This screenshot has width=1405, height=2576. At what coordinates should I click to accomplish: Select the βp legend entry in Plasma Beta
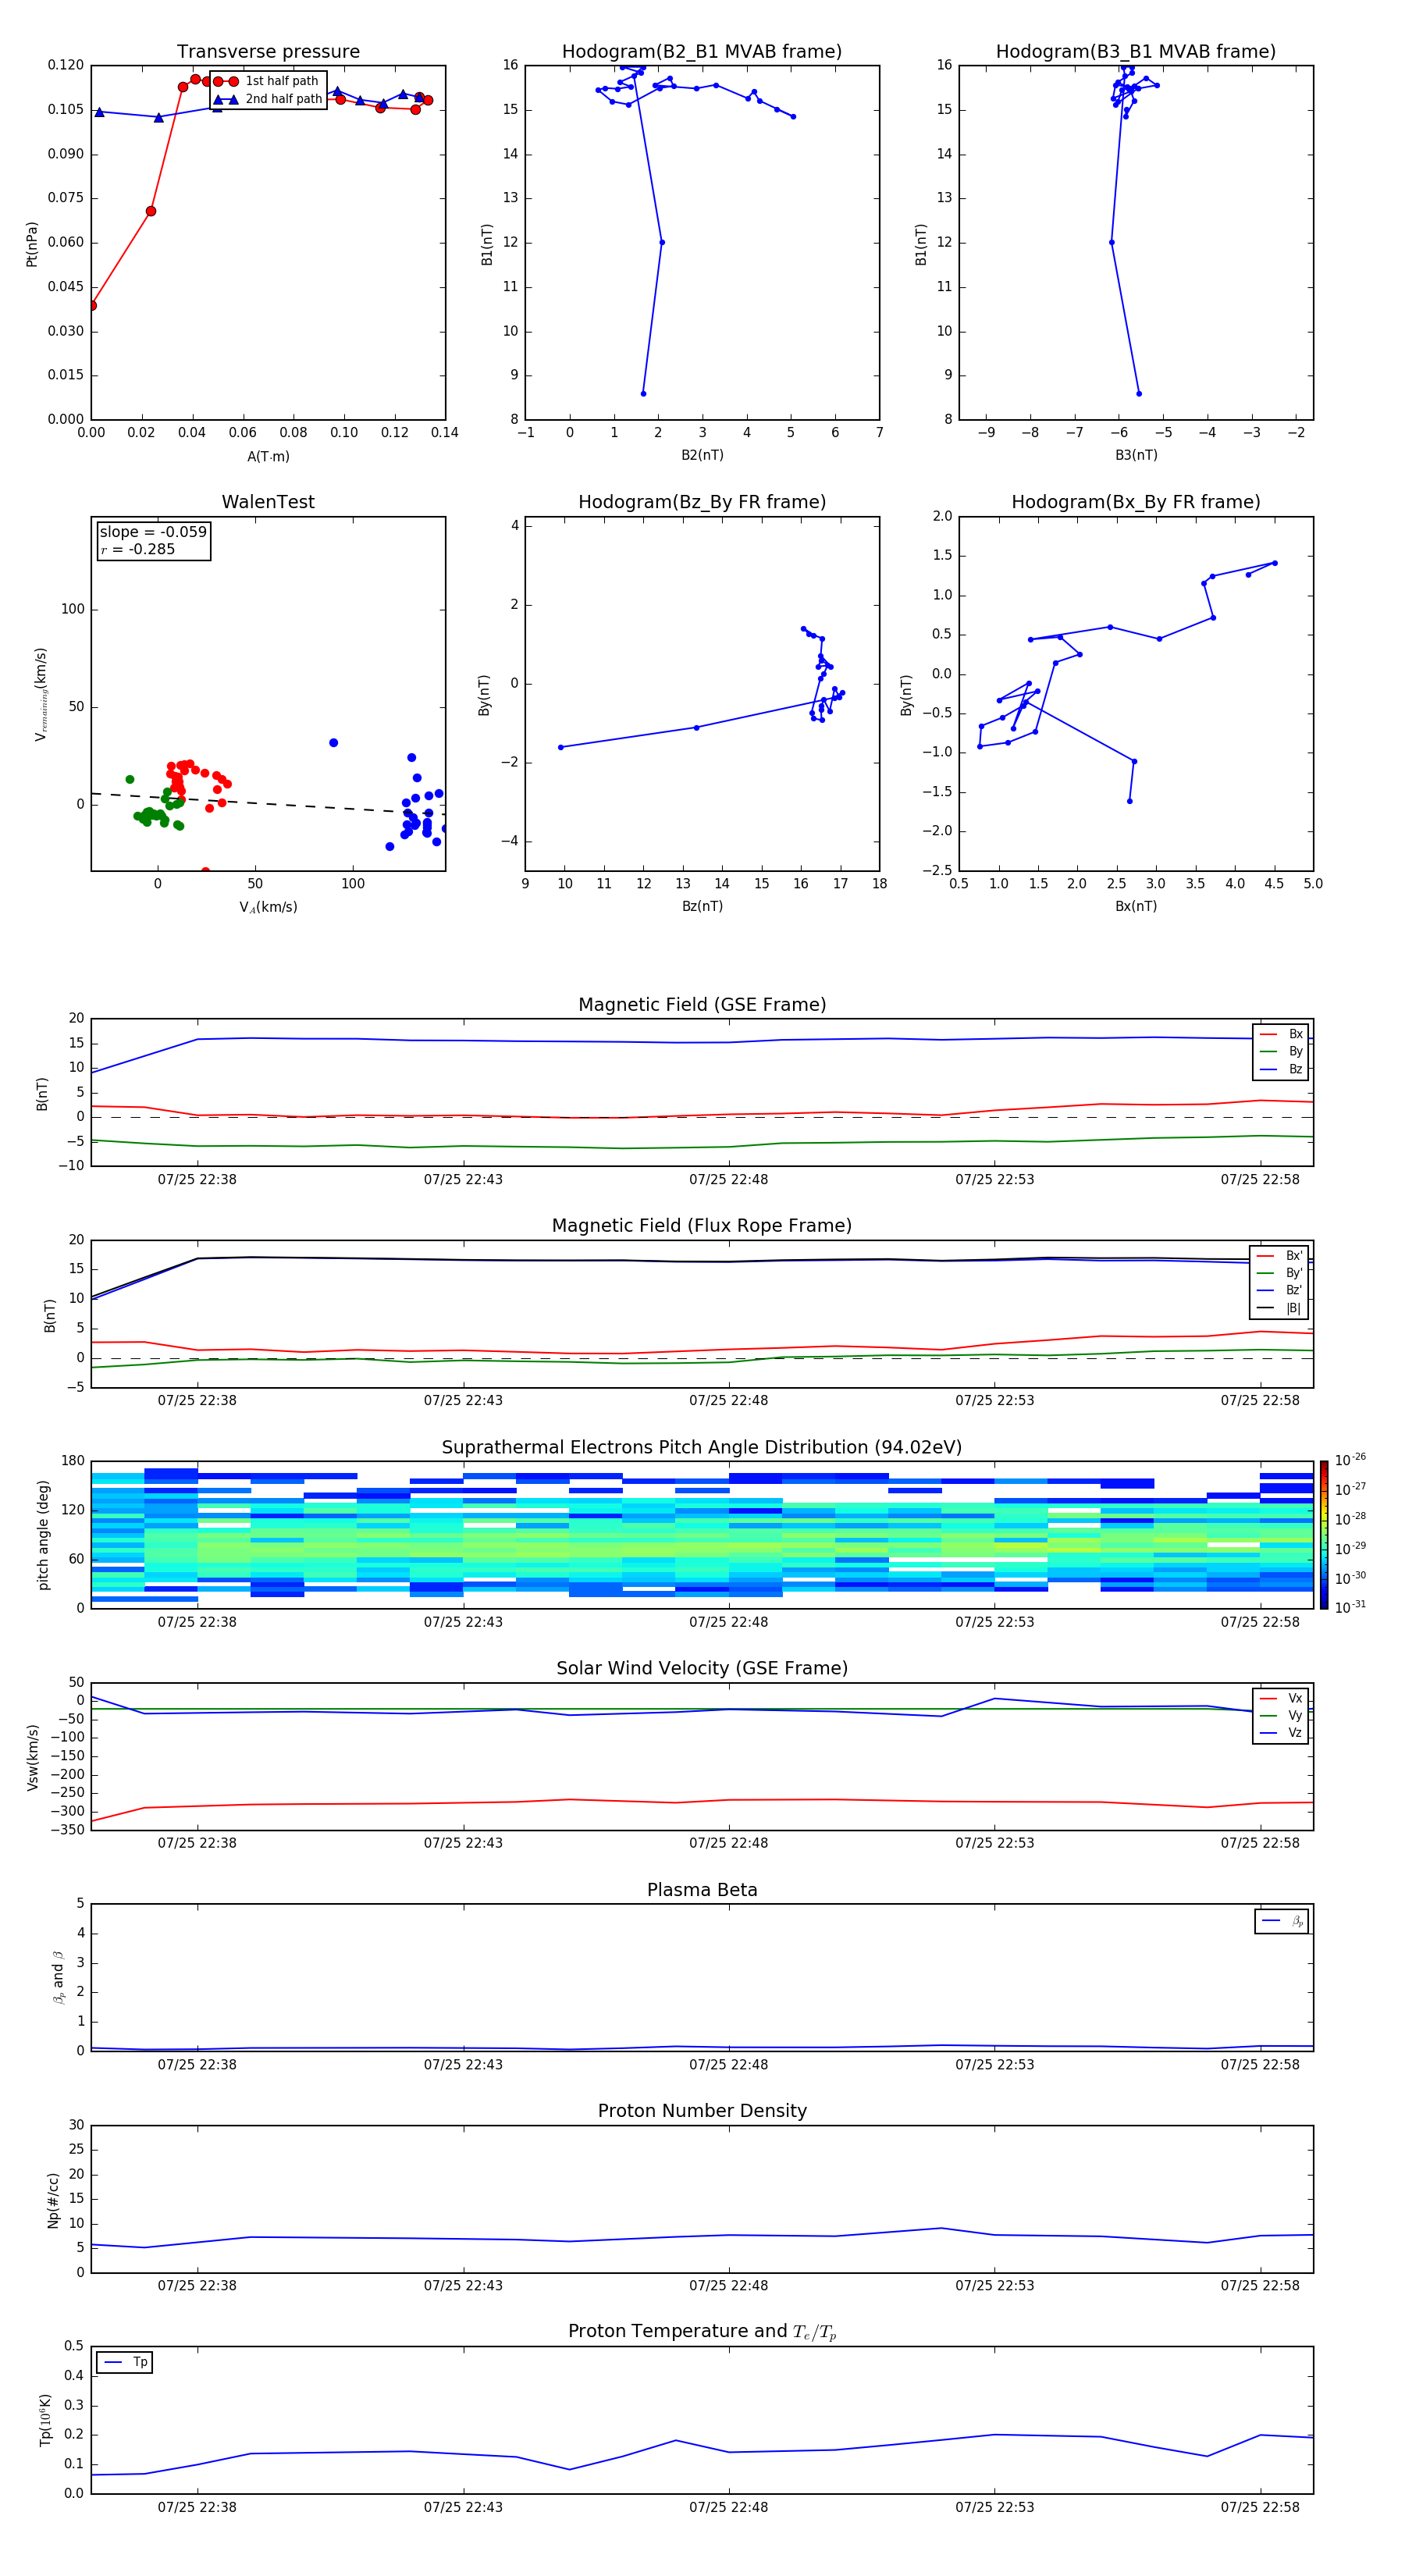pos(1282,1921)
